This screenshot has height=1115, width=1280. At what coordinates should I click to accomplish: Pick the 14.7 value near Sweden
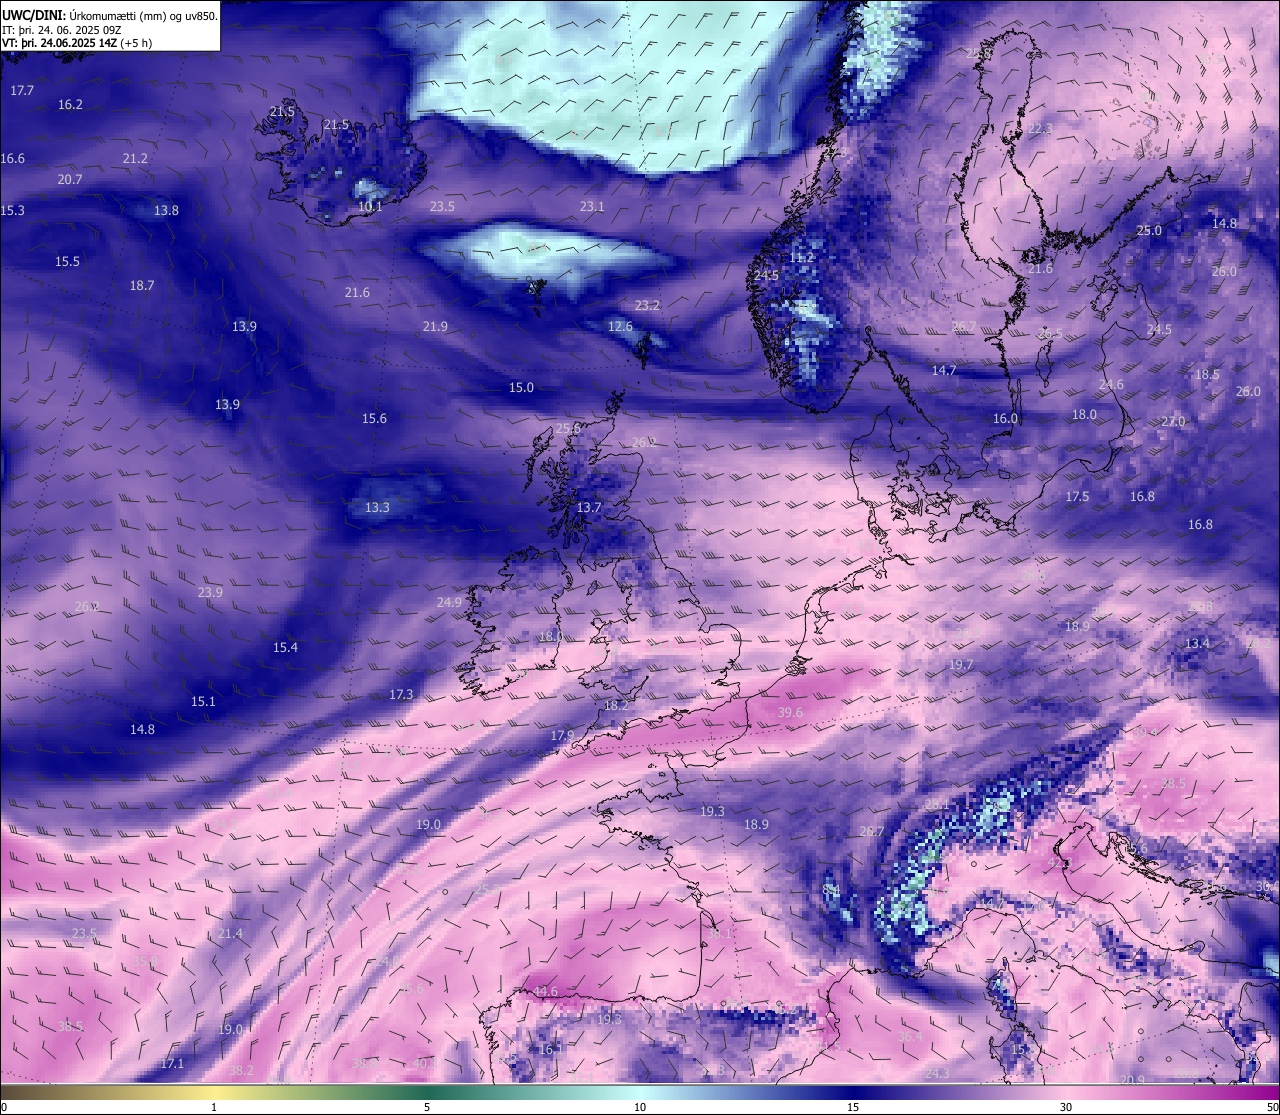(944, 371)
